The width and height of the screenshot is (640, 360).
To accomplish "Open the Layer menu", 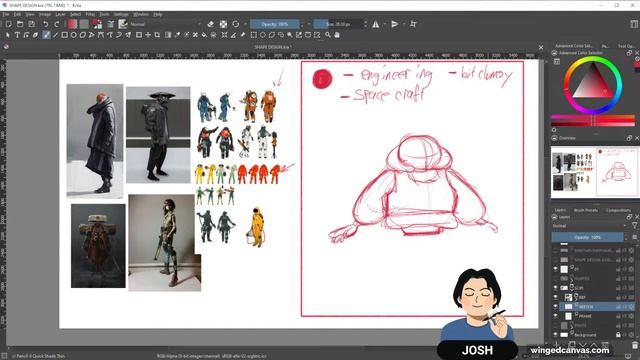I will click(x=60, y=14).
